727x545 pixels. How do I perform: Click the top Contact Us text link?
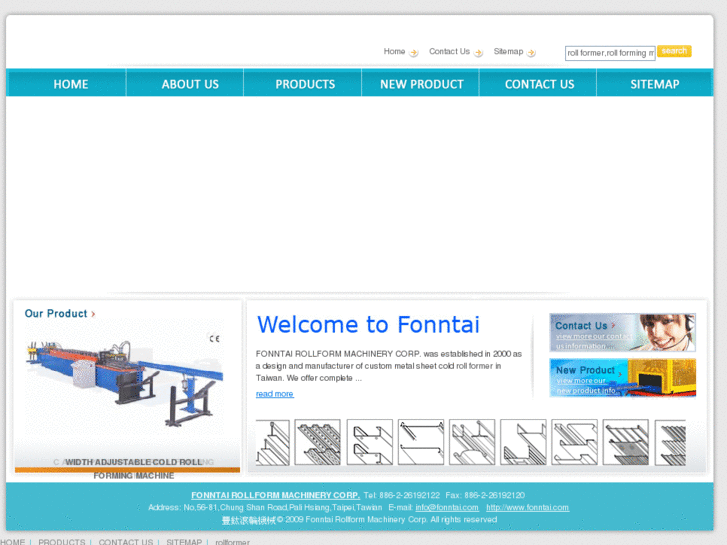(x=449, y=51)
